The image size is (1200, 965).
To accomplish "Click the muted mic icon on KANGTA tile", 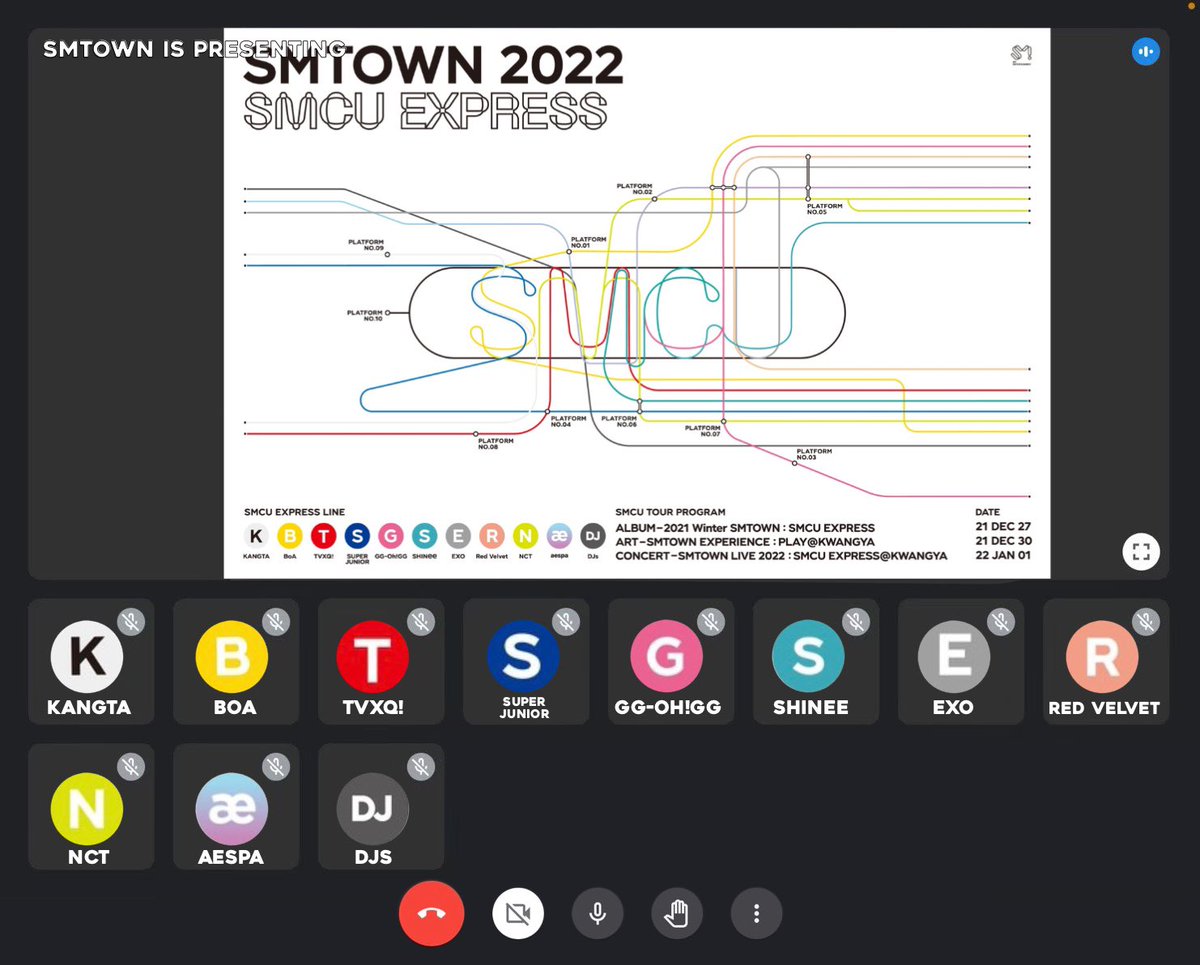I will [131, 622].
